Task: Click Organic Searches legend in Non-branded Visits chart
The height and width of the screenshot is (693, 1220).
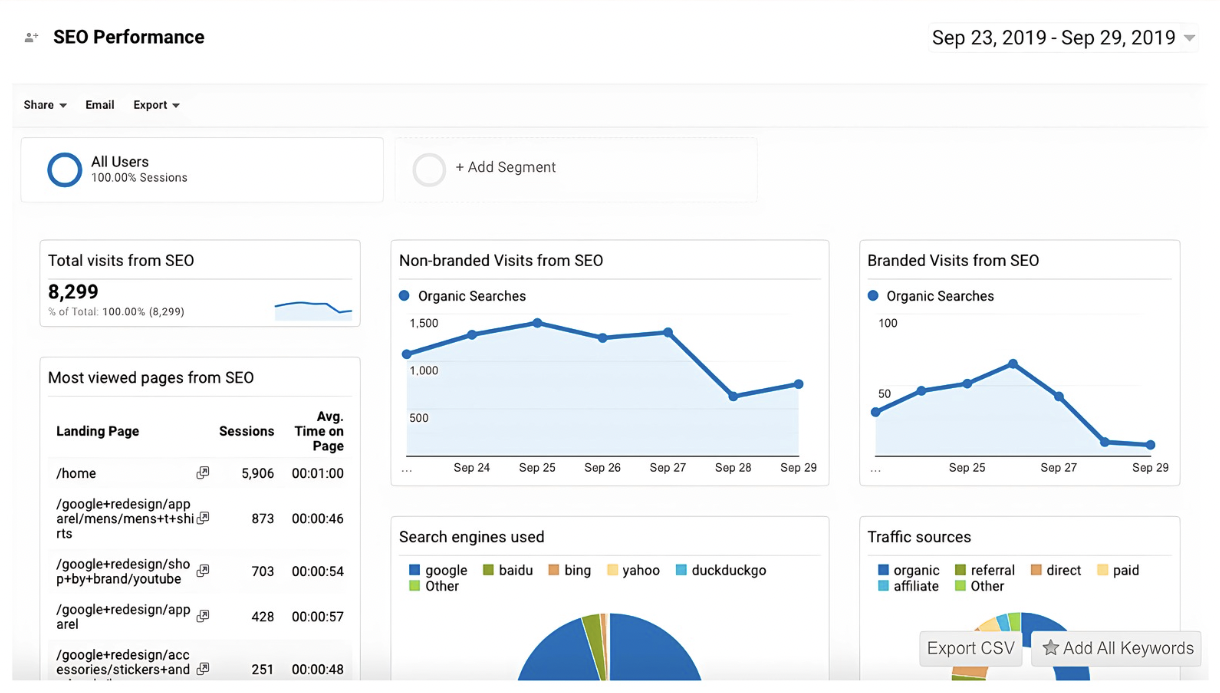Action: (463, 296)
